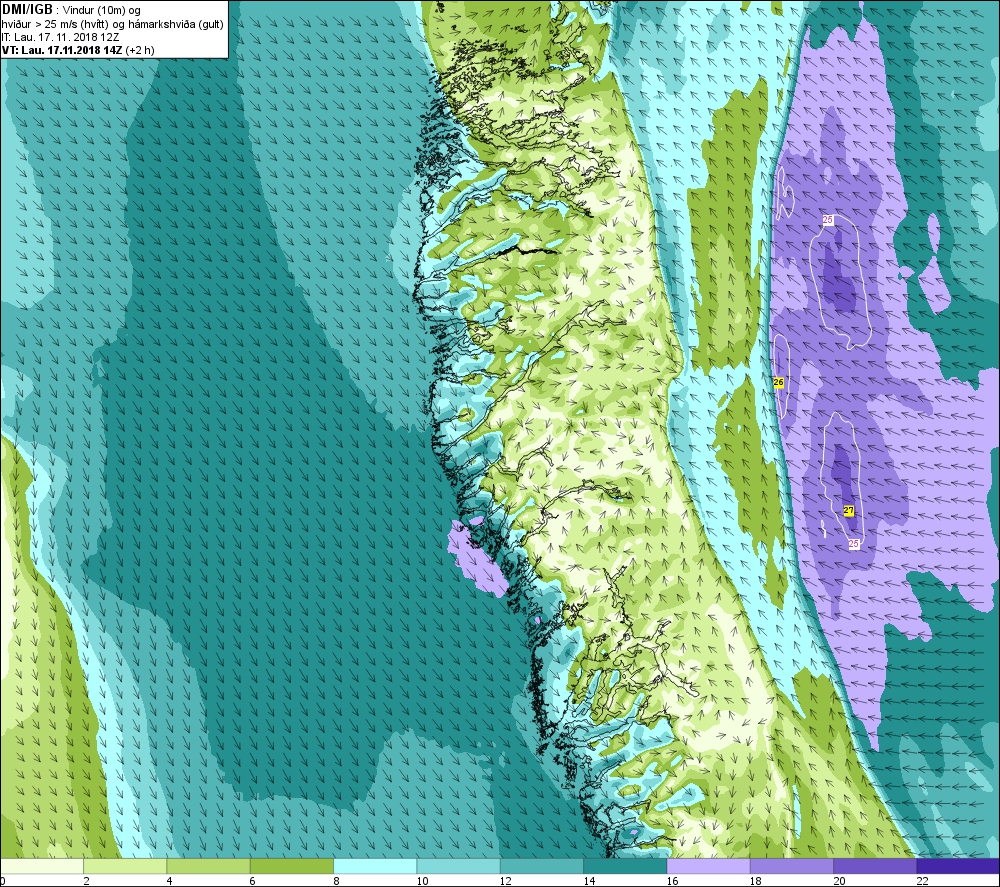Click the aqua 10–12 m/s legend swatch

tap(459, 866)
